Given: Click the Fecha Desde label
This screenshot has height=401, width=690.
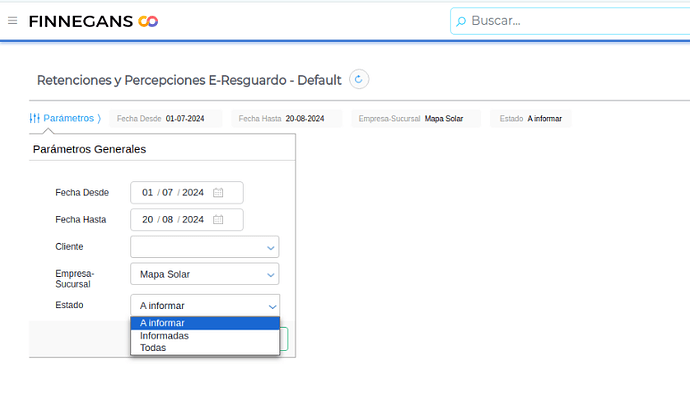Looking at the screenshot, I should point(82,192).
